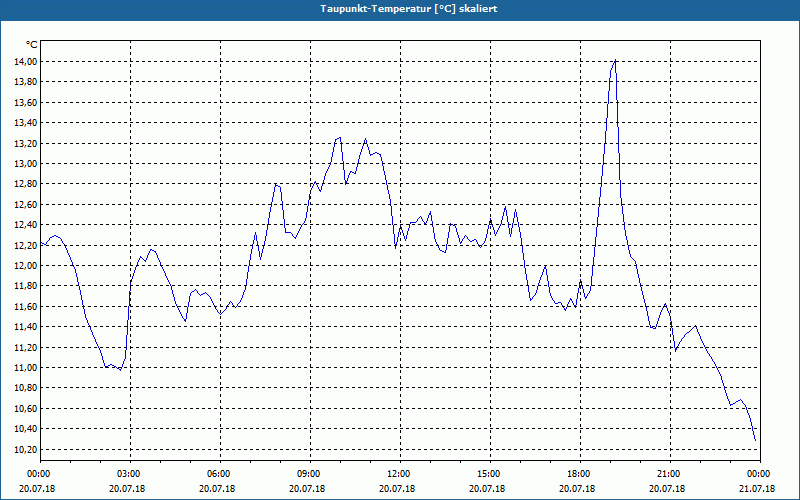800x500 pixels.
Task: Select the 13,00 y-axis value
Action: click(x=27, y=164)
